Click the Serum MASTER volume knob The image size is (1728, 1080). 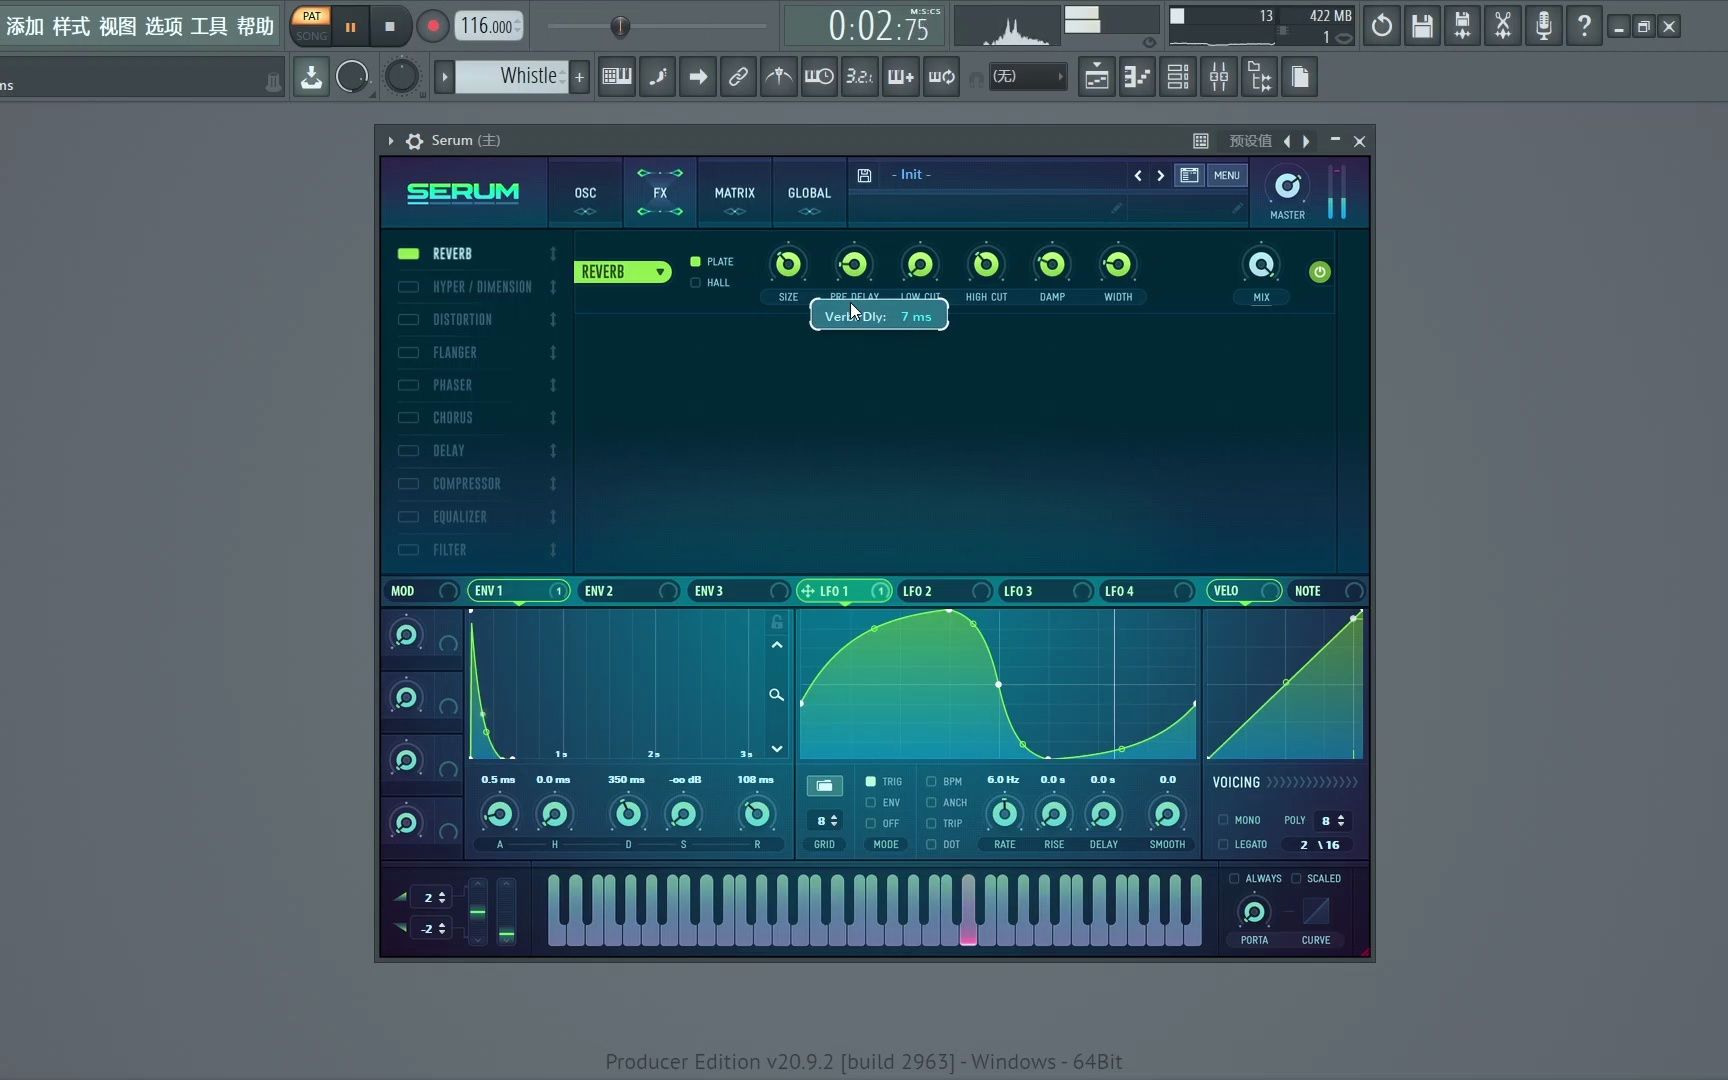pyautogui.click(x=1287, y=185)
